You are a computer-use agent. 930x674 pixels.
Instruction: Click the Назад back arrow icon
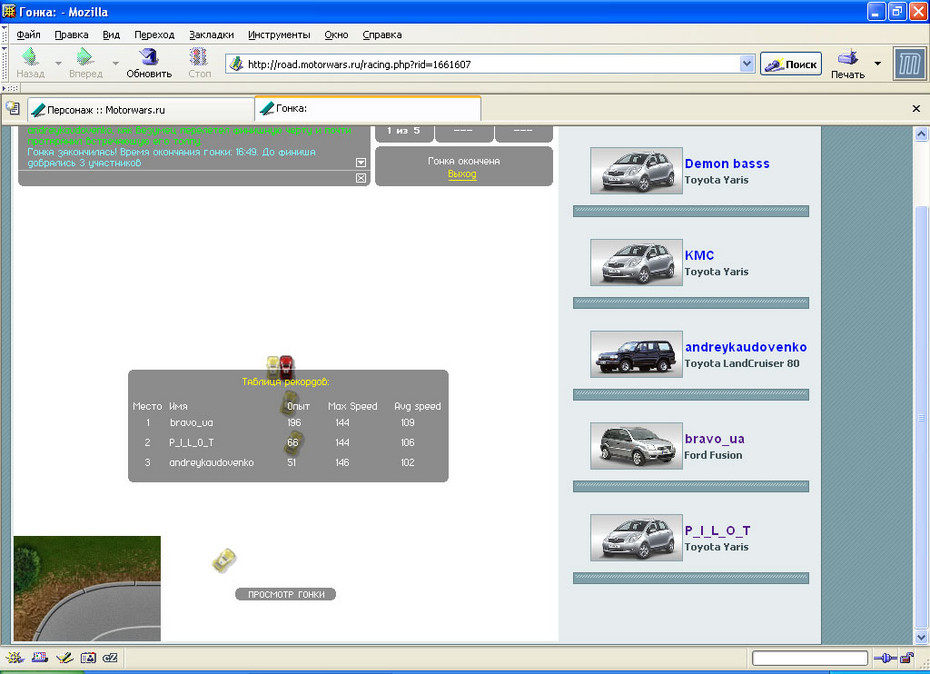(x=30, y=57)
